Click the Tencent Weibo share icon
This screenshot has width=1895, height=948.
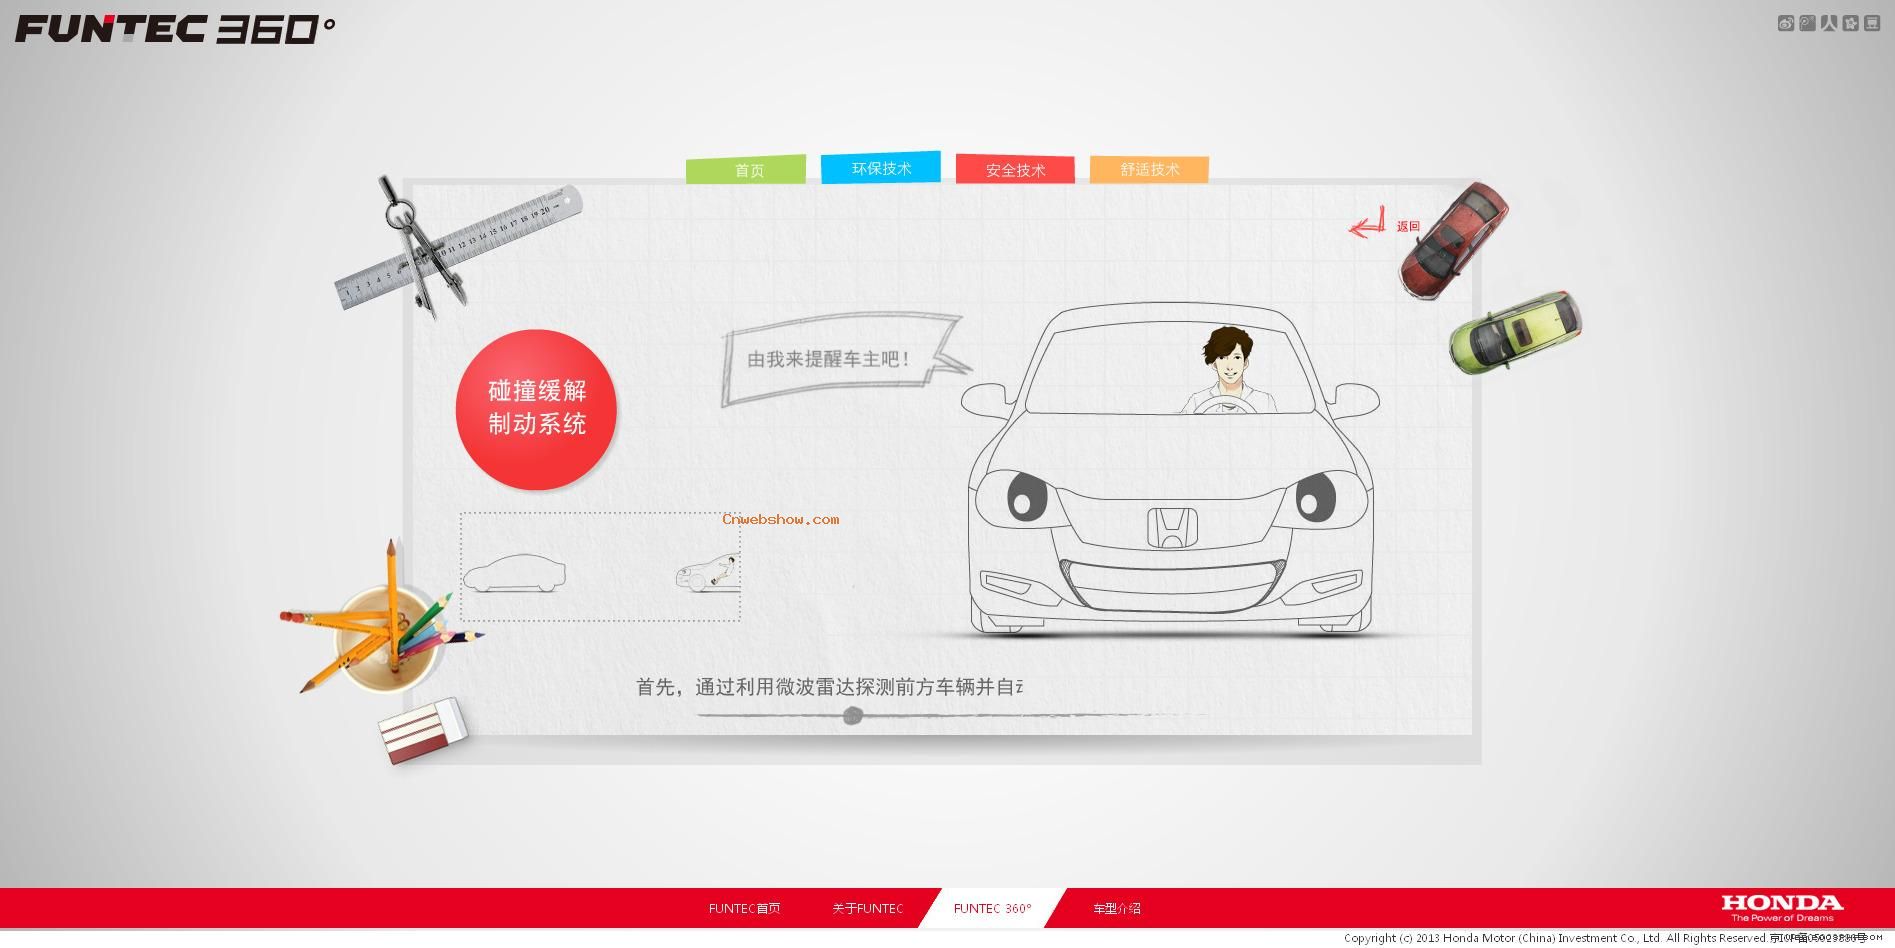click(x=1809, y=22)
